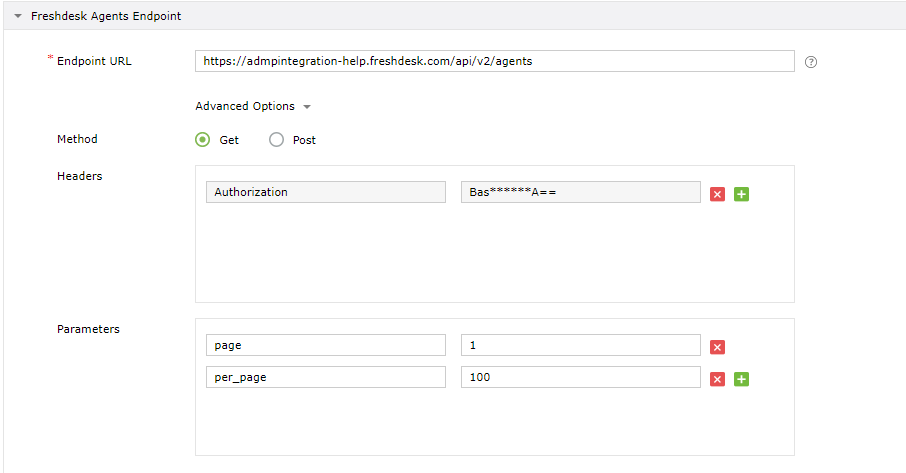Delete the per_page parameter row
Image resolution: width=906 pixels, height=473 pixels.
coord(717,379)
